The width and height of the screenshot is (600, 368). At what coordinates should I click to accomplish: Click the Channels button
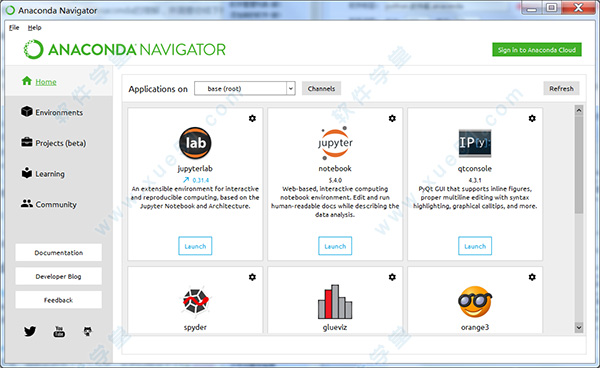321,89
